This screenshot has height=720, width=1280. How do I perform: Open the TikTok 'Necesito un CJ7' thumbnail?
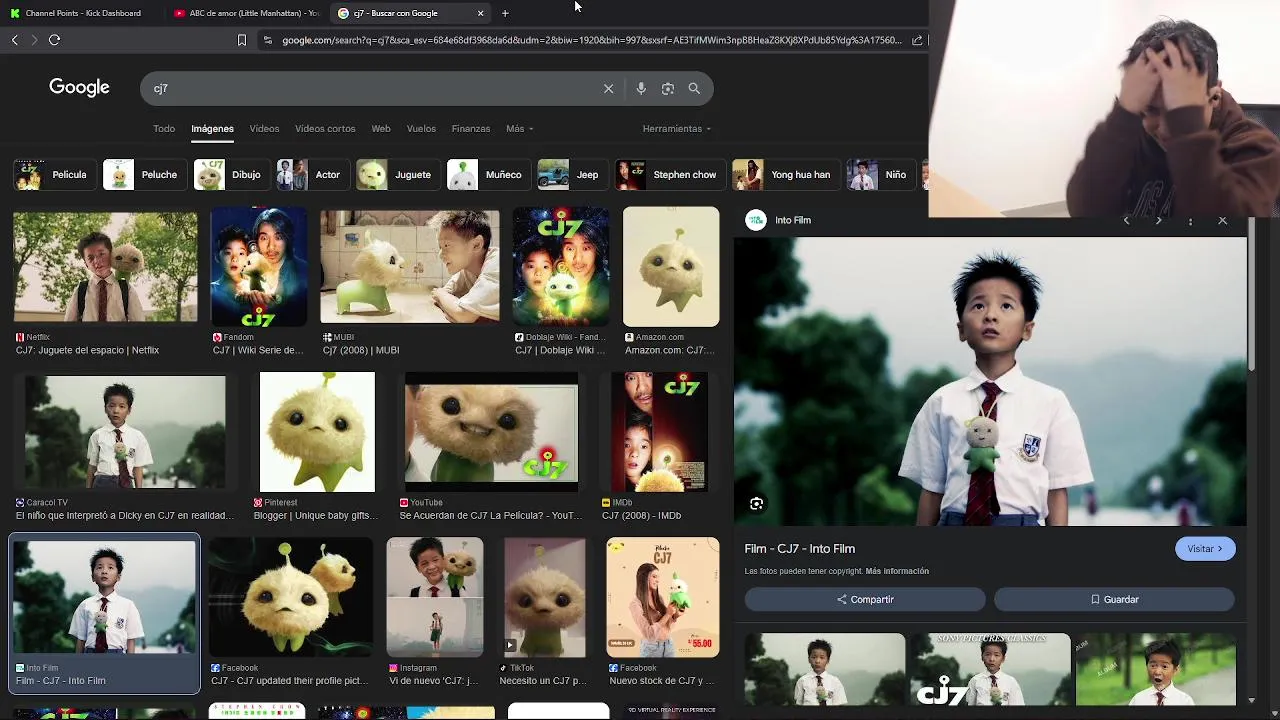545,598
